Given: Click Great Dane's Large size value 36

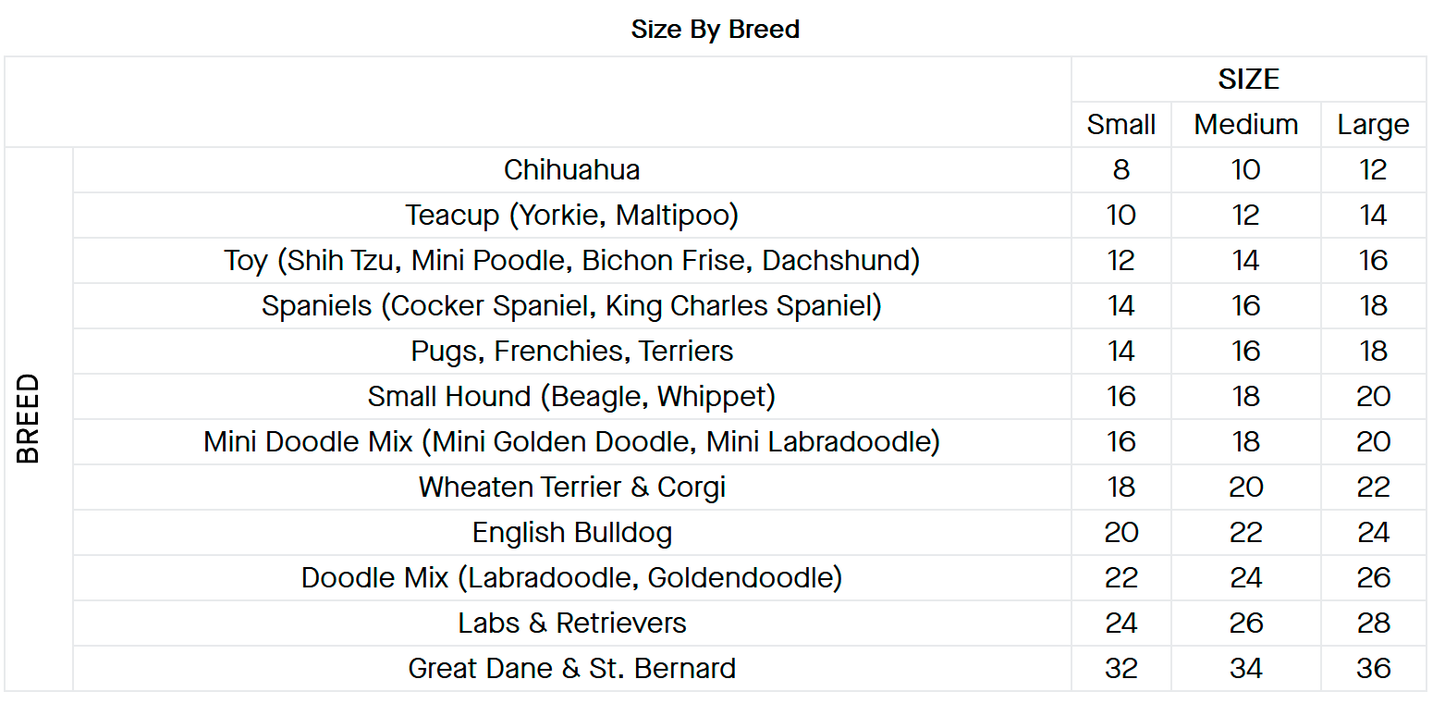Looking at the screenshot, I should (x=1373, y=668).
